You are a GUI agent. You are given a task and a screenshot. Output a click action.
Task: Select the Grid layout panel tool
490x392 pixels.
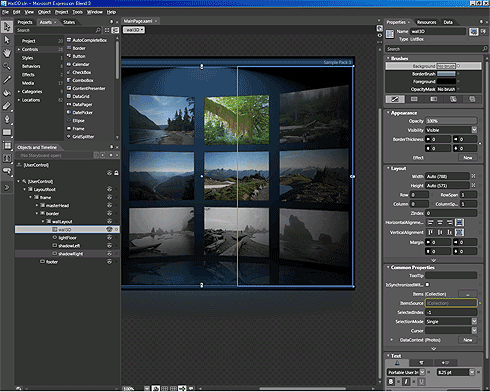click(7, 146)
